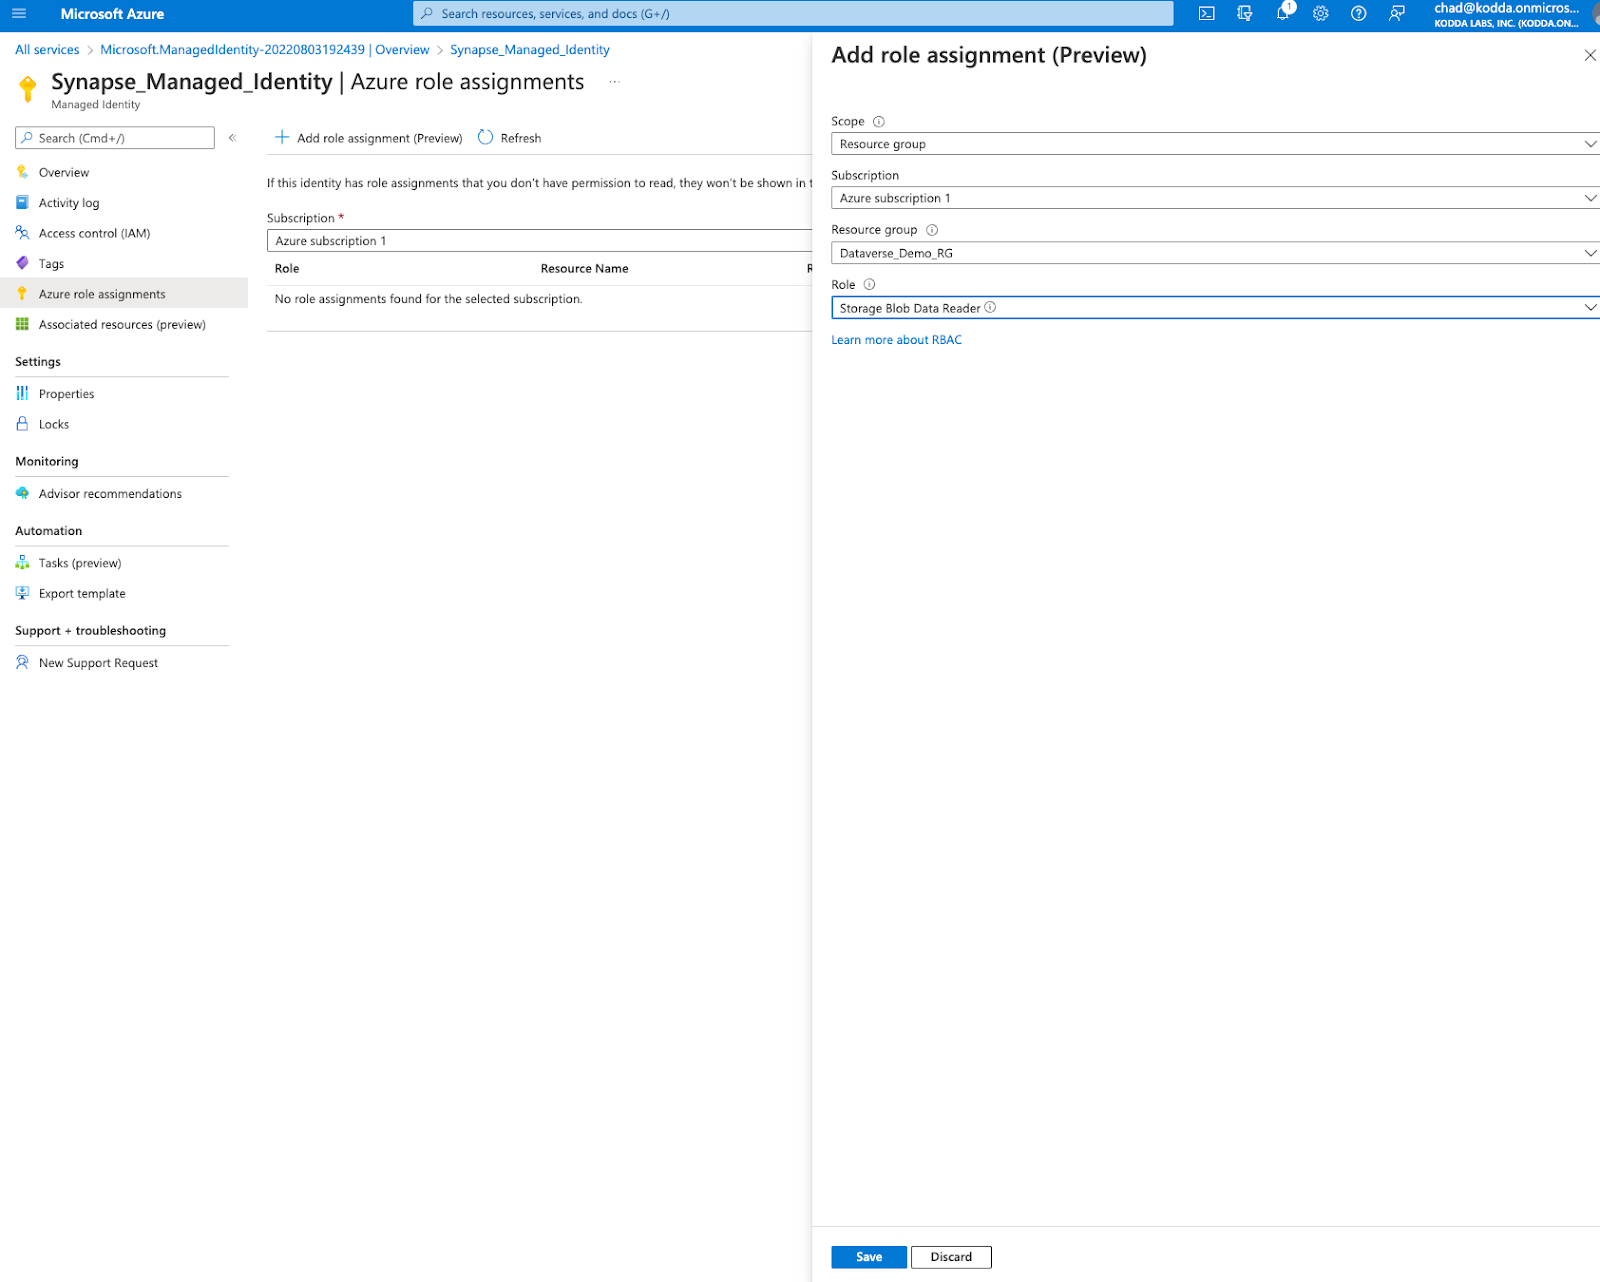Open Overview in the sidebar
This screenshot has width=1600, height=1282.
tap(64, 173)
